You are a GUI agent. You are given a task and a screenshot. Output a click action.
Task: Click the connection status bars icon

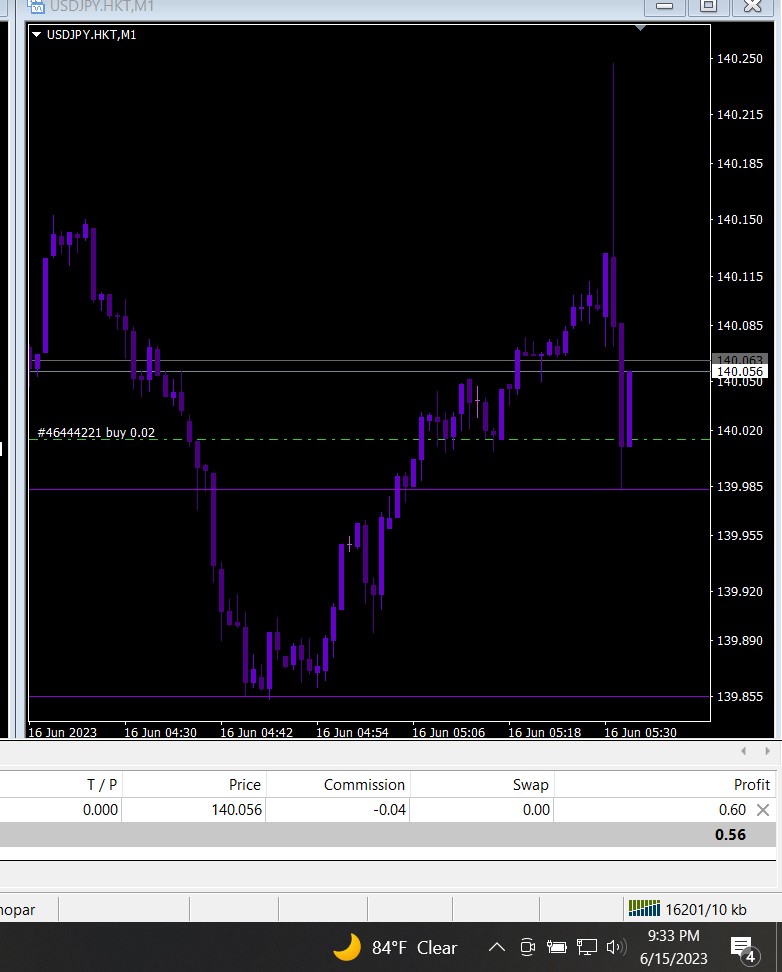pos(644,908)
